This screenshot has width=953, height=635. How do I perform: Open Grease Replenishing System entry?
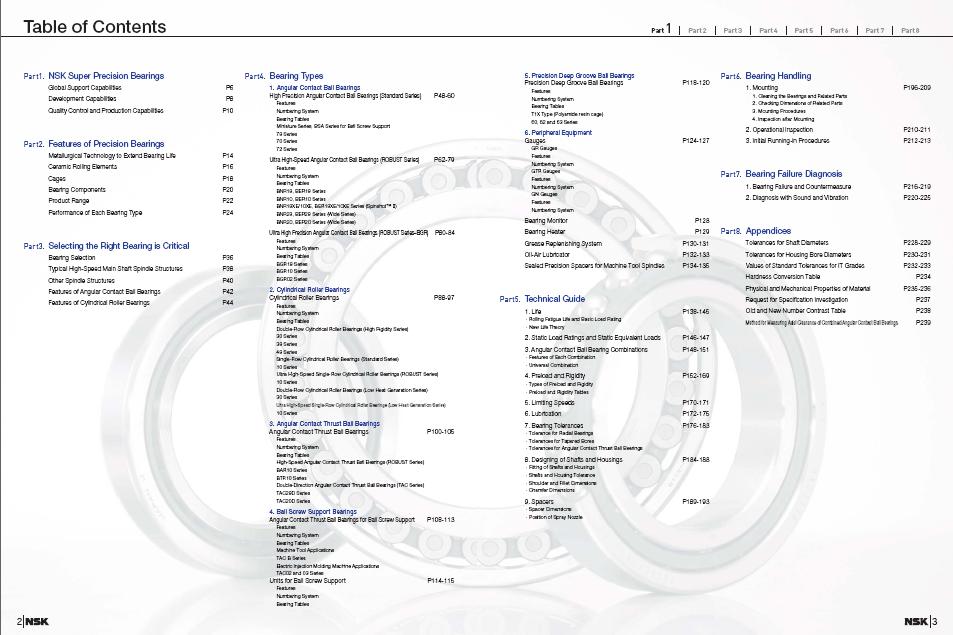pos(563,244)
